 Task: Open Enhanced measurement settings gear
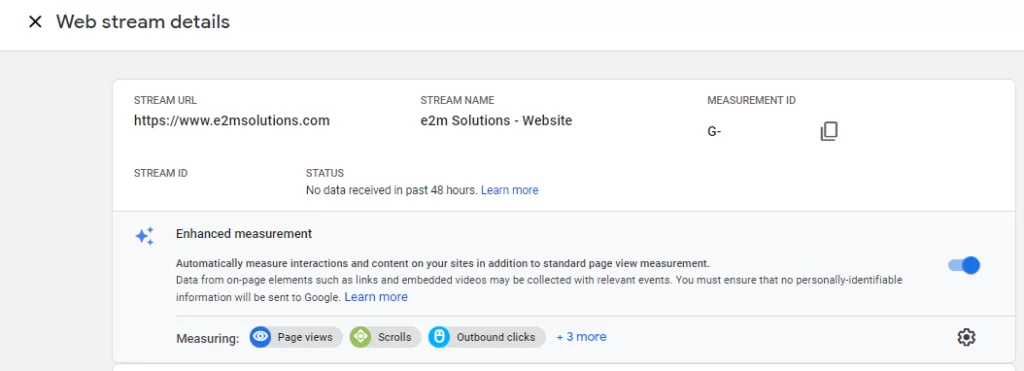point(966,337)
